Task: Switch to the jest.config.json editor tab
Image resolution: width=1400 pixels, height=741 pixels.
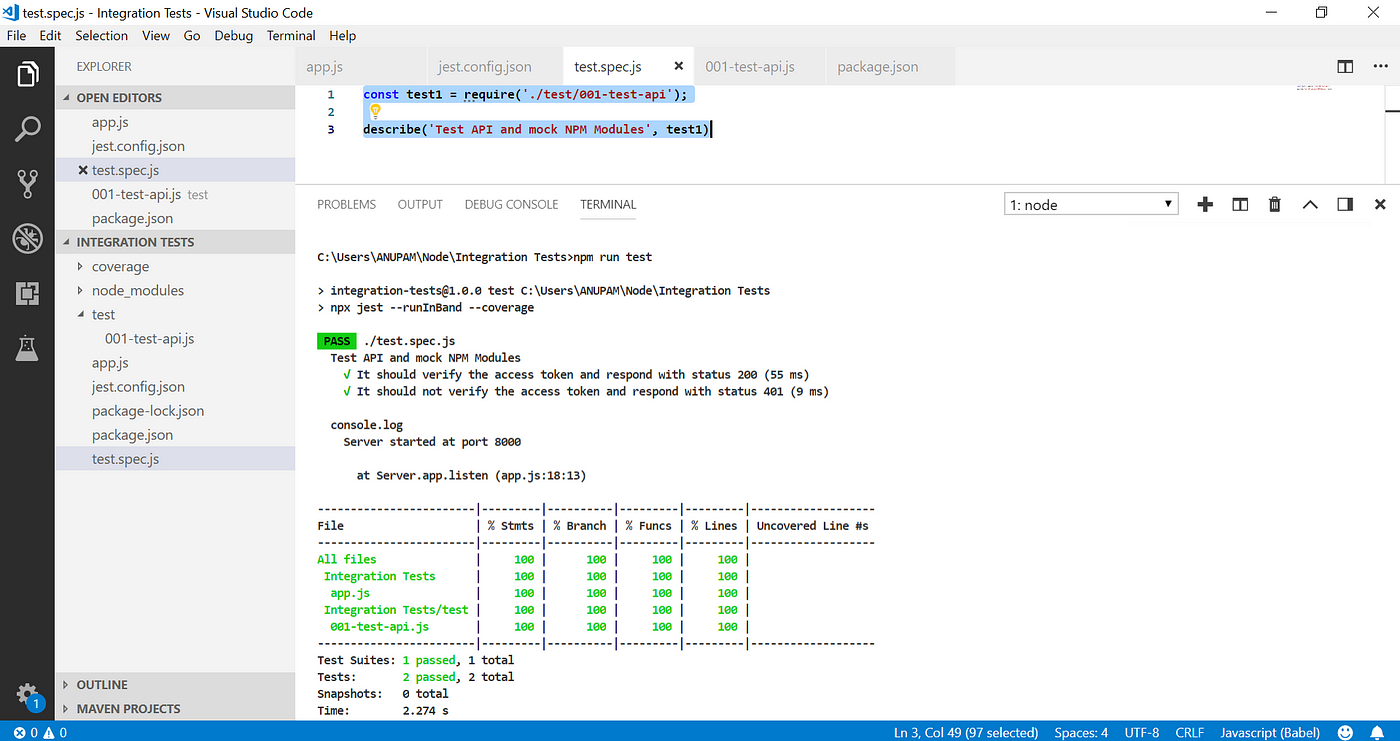Action: [x=495, y=67]
